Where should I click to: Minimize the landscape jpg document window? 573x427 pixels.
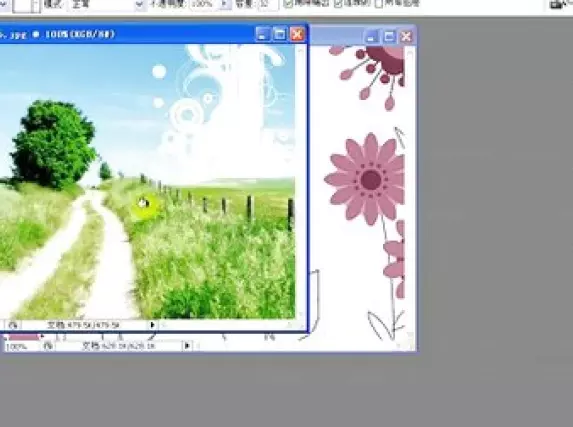pyautogui.click(x=262, y=35)
